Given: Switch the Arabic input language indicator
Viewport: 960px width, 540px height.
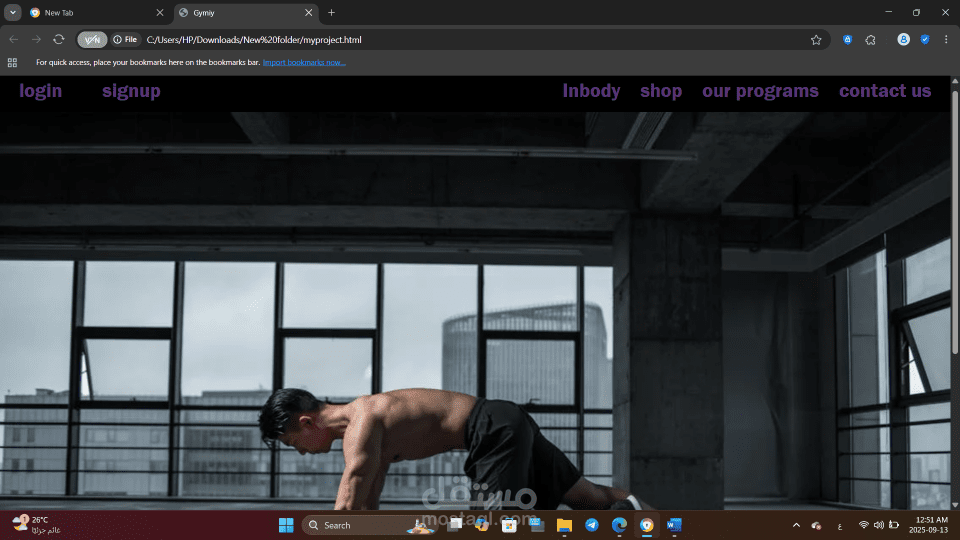Looking at the screenshot, I should (x=840, y=526).
